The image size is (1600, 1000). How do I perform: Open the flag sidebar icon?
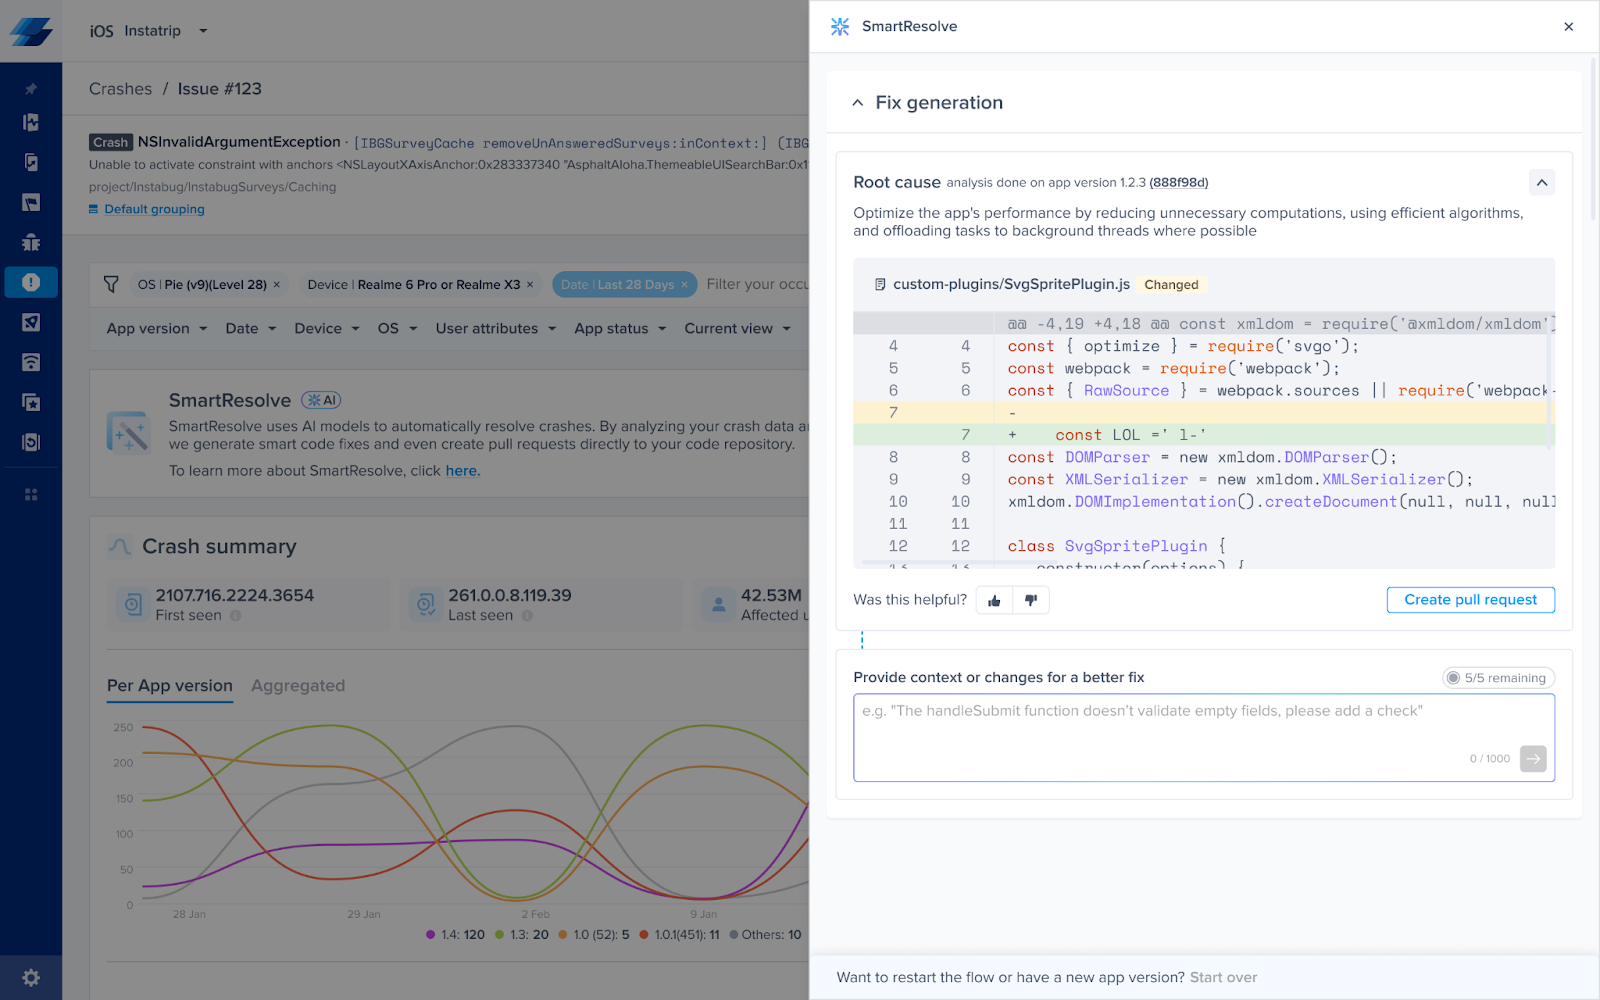31,202
